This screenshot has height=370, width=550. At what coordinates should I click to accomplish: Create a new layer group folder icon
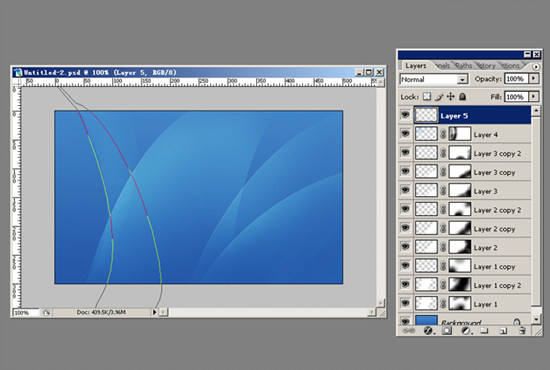(484, 330)
